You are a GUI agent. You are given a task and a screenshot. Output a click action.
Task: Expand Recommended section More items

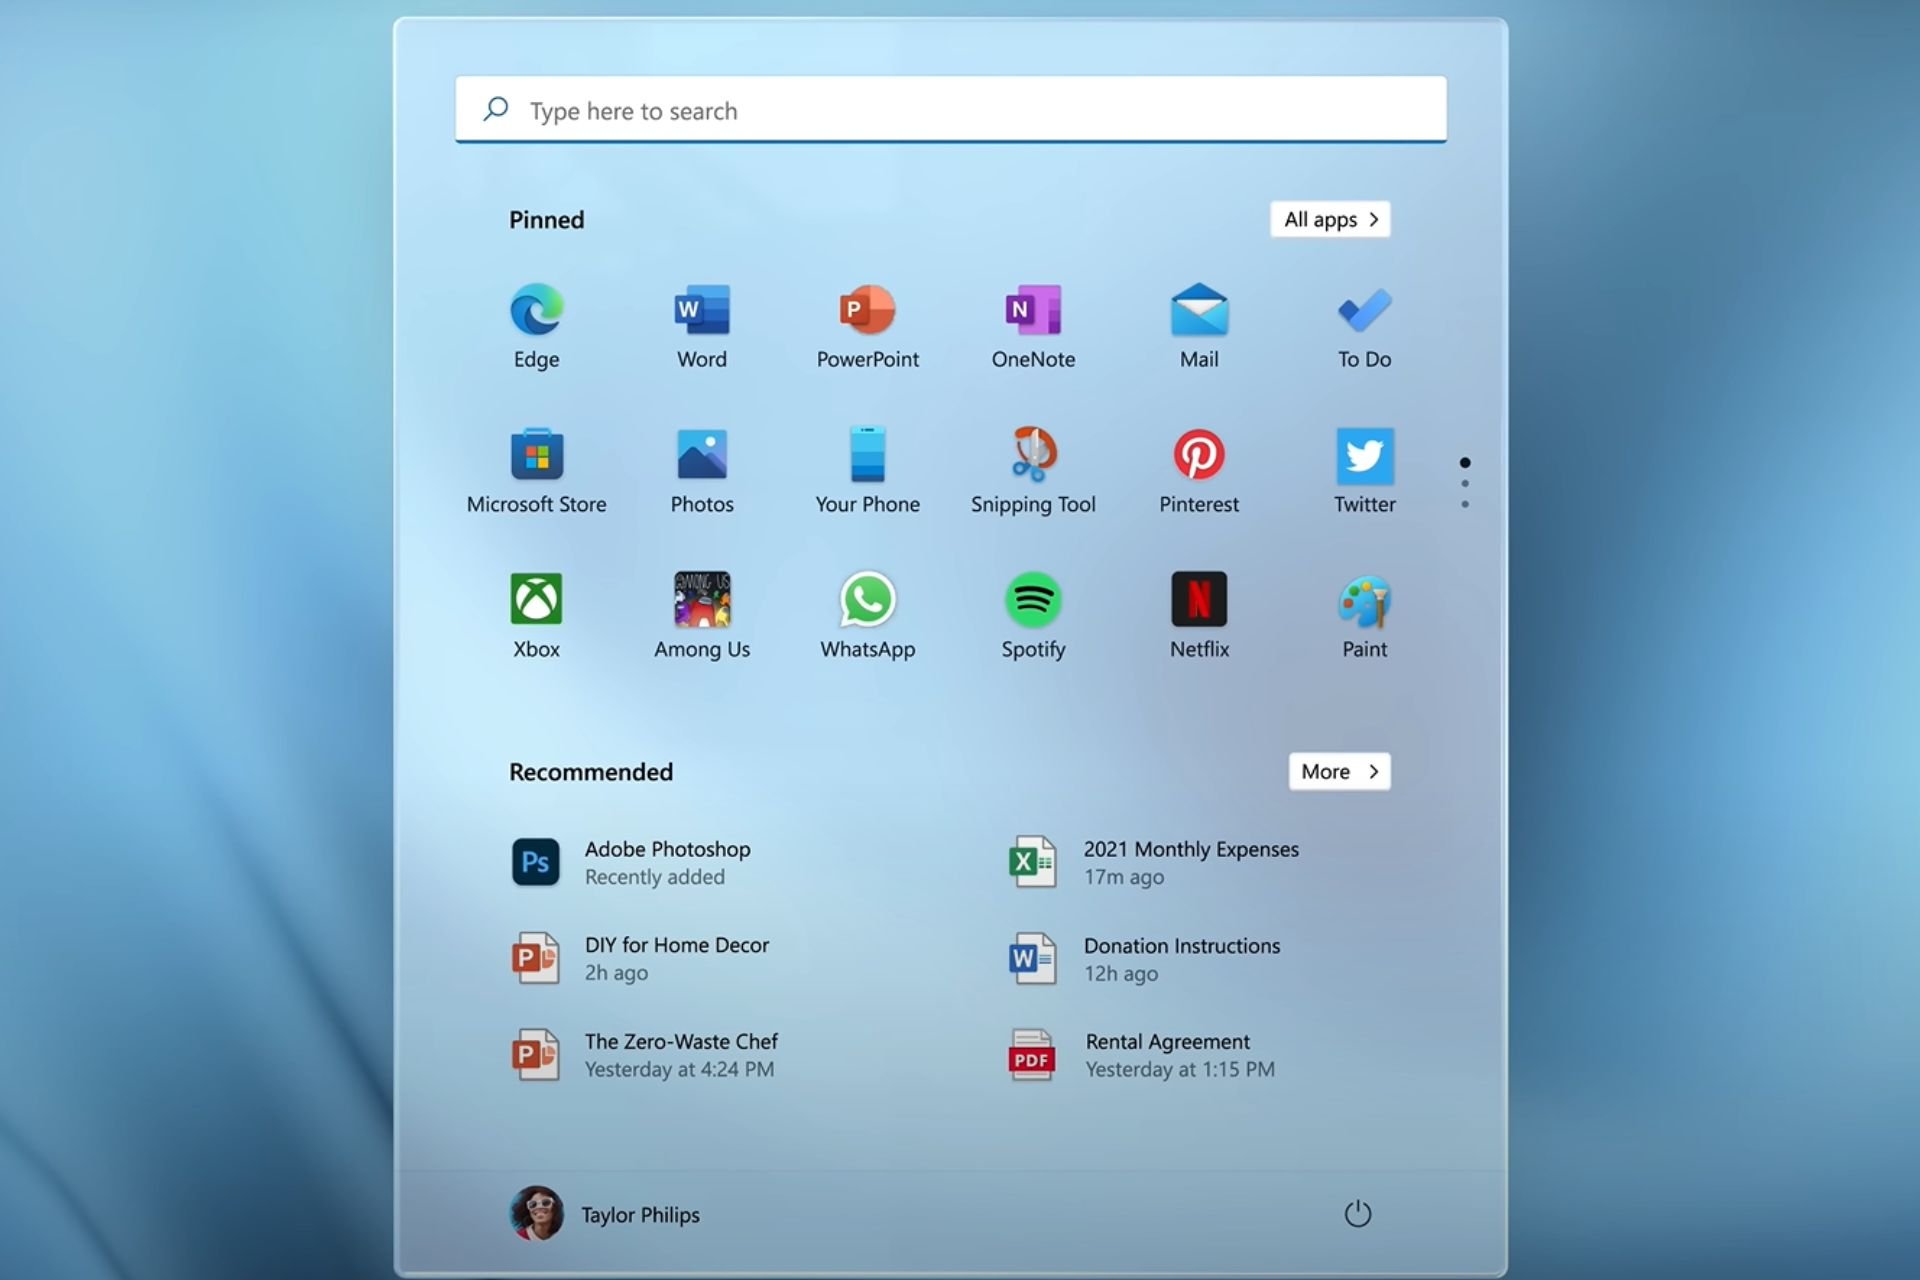[1336, 771]
